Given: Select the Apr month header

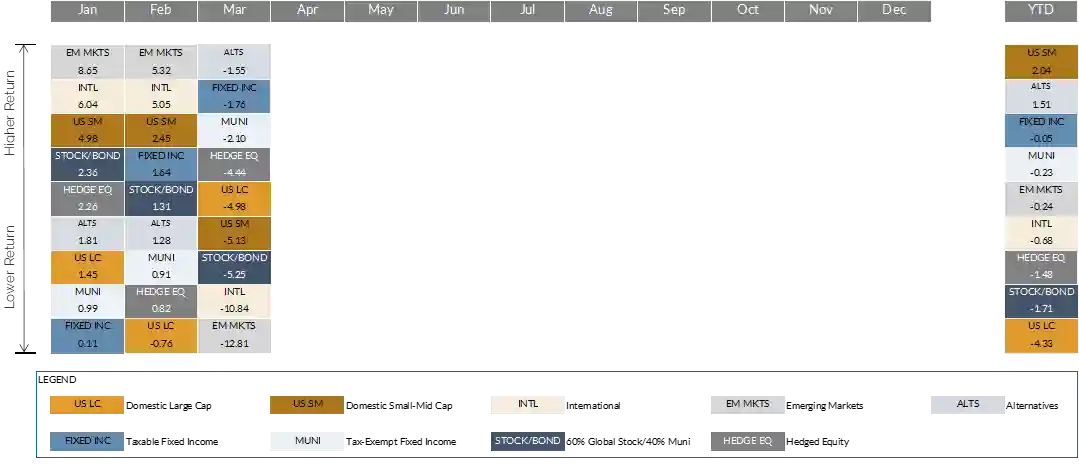Looking at the screenshot, I should (308, 10).
